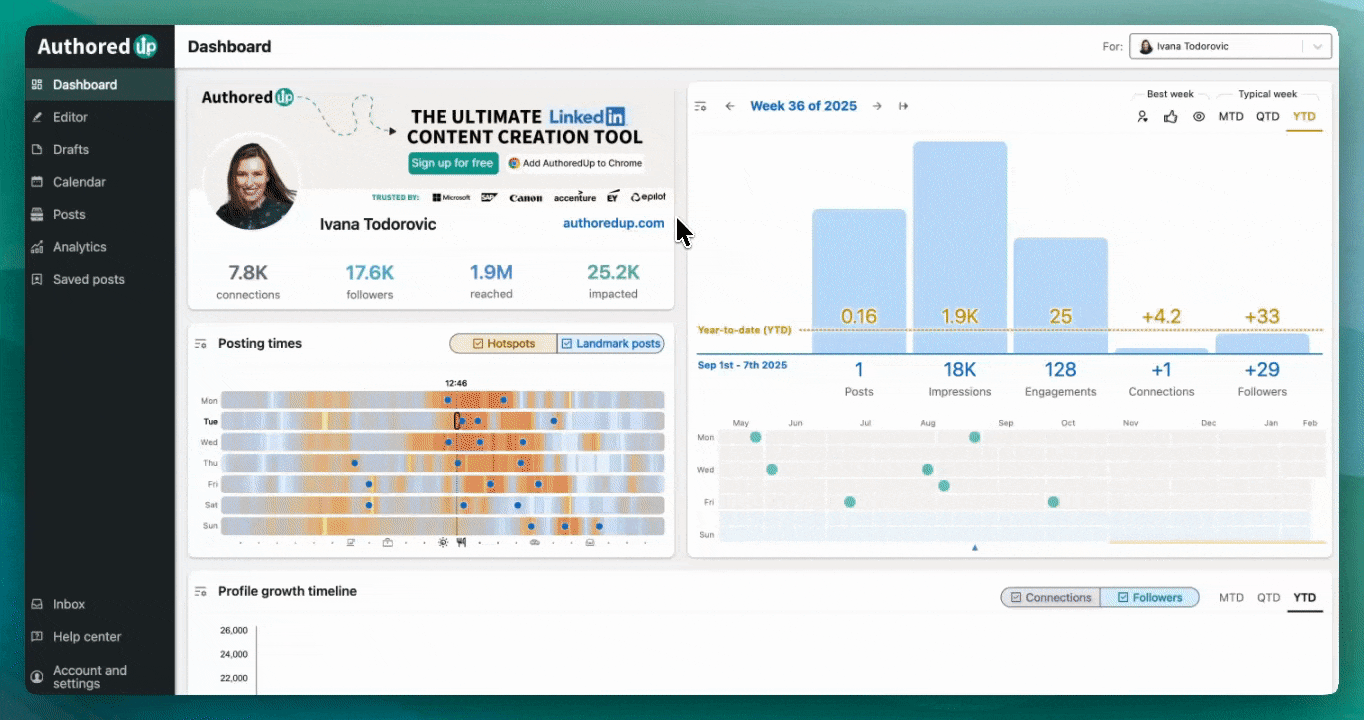Go to the previous week arrow
Image resolution: width=1364 pixels, height=720 pixels.
(730, 106)
